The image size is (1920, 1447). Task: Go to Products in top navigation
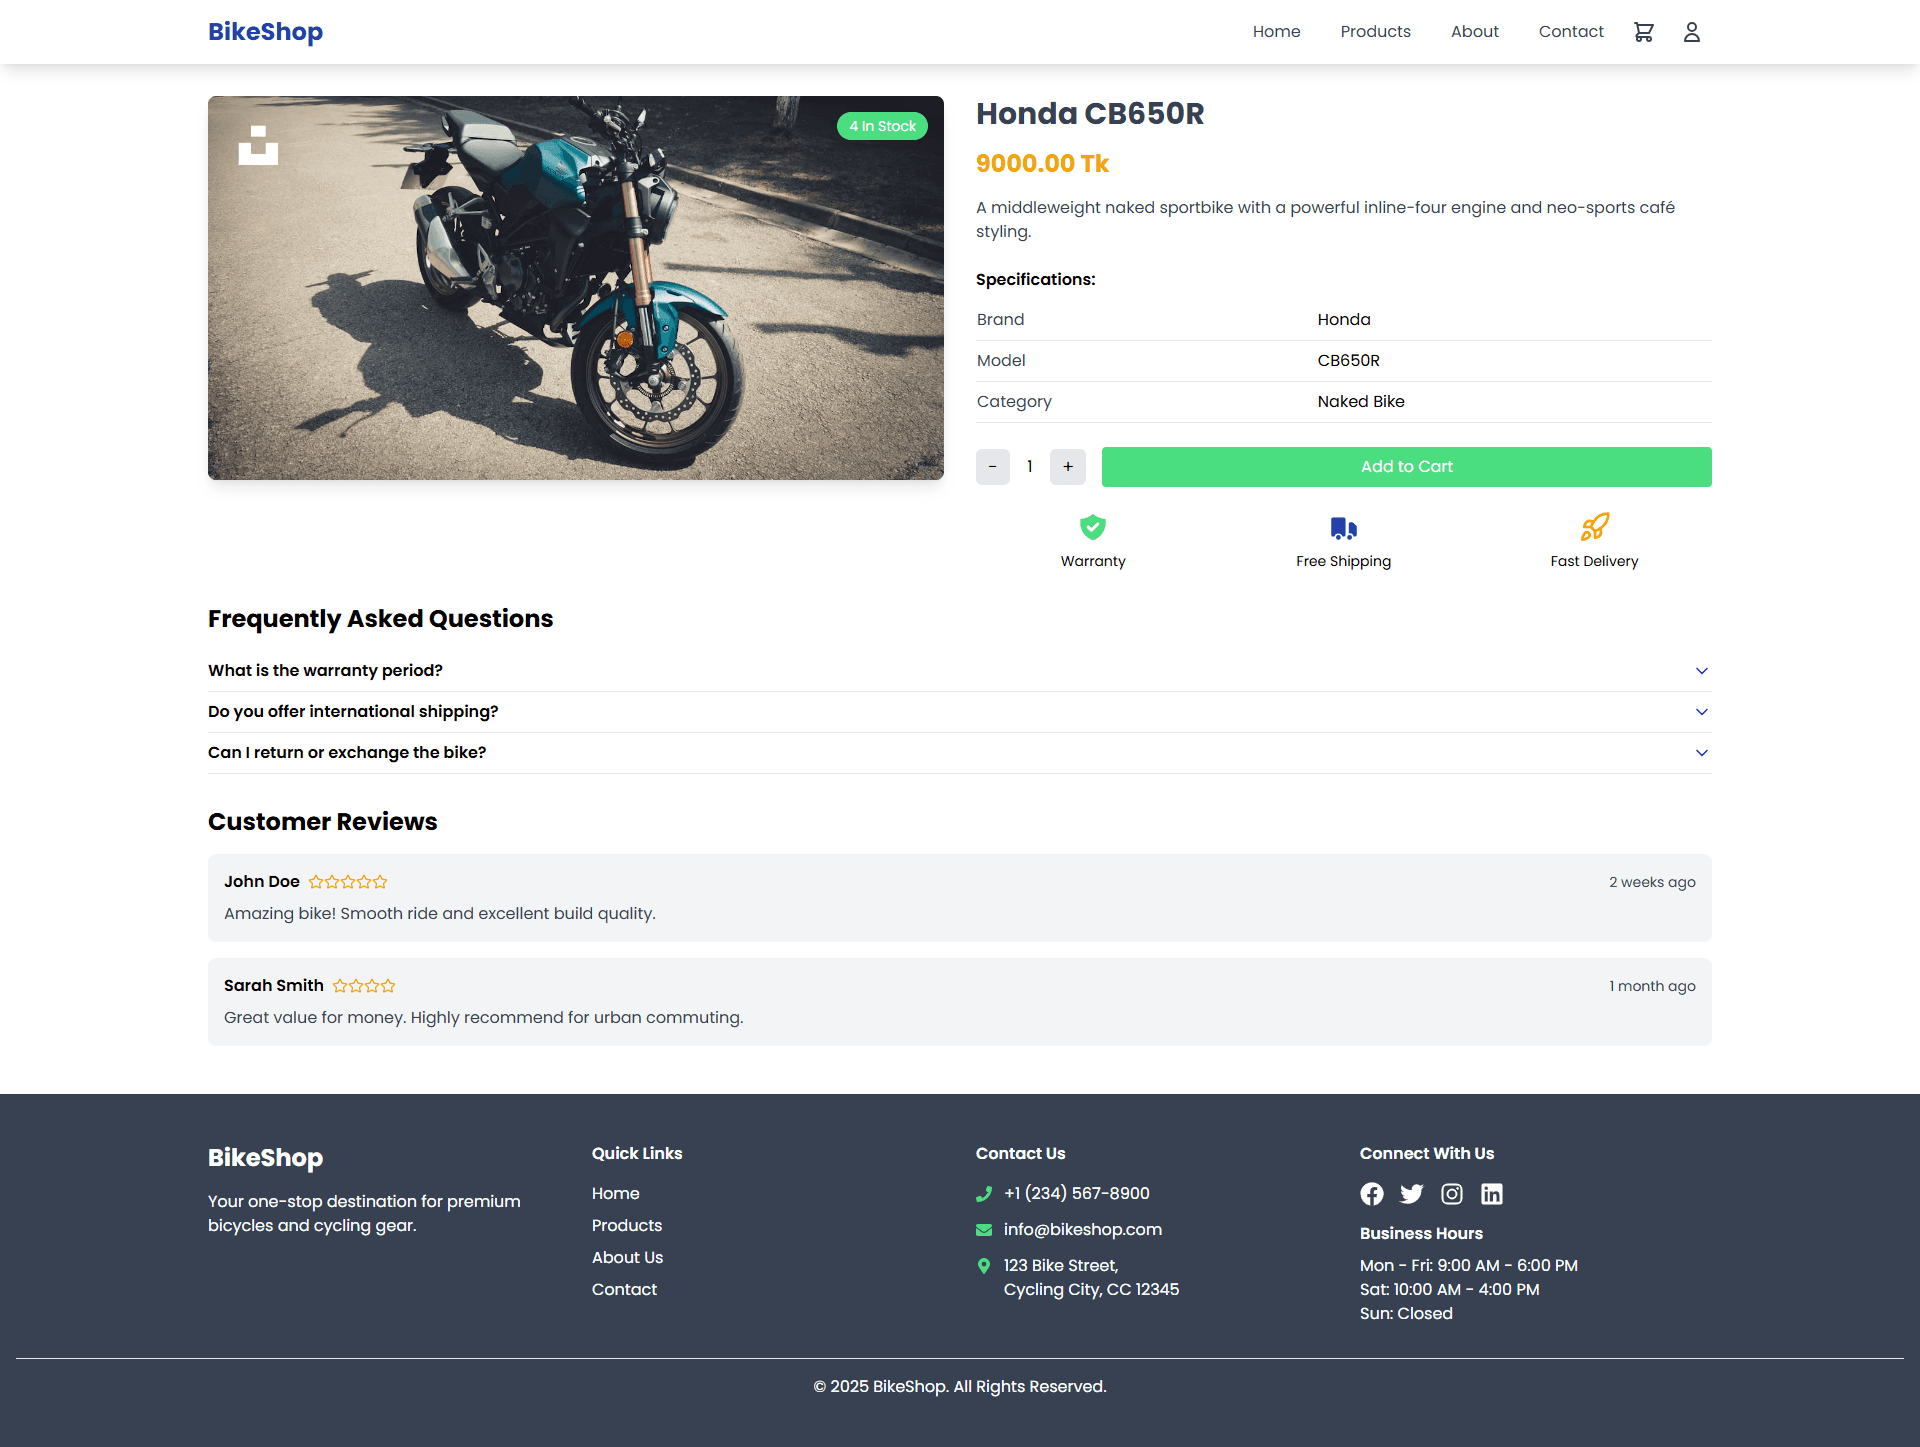[1375, 32]
